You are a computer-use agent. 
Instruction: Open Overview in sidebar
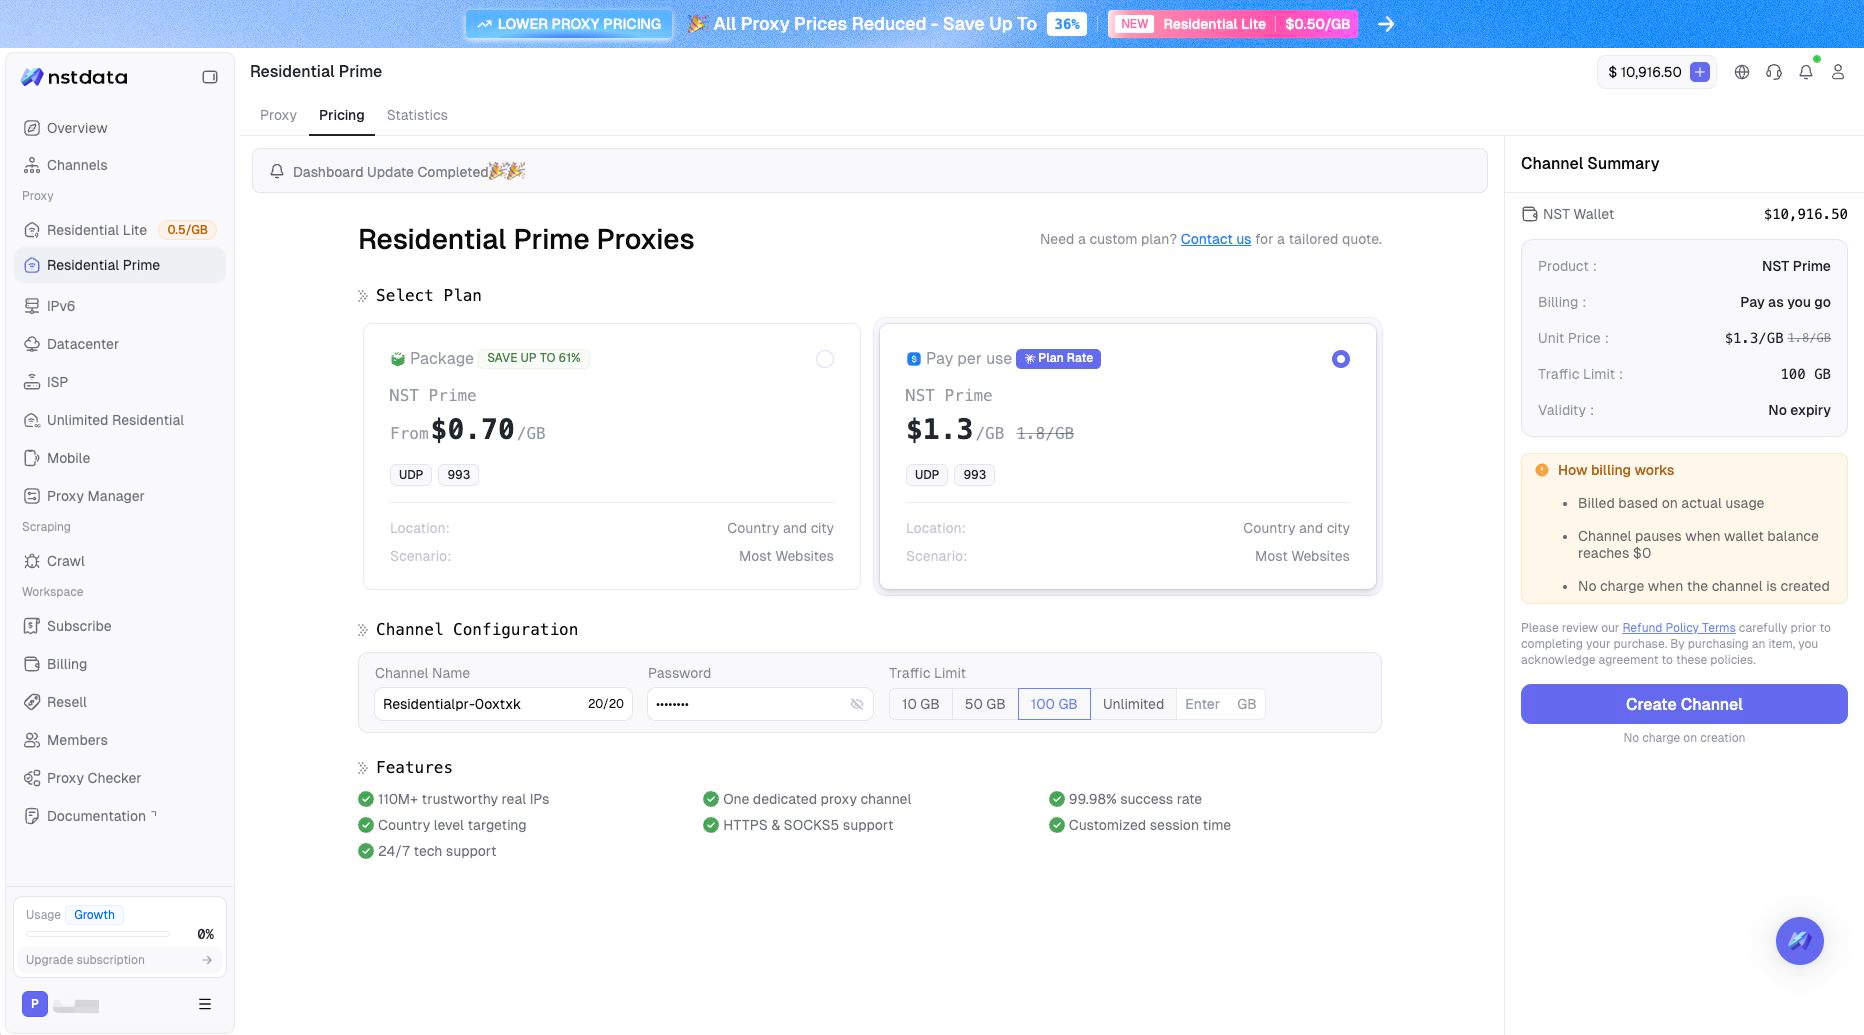coord(120,128)
